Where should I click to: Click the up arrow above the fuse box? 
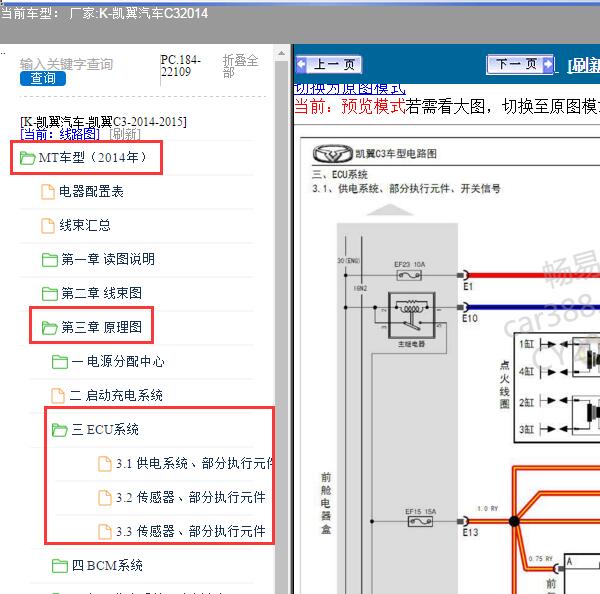(390, 210)
